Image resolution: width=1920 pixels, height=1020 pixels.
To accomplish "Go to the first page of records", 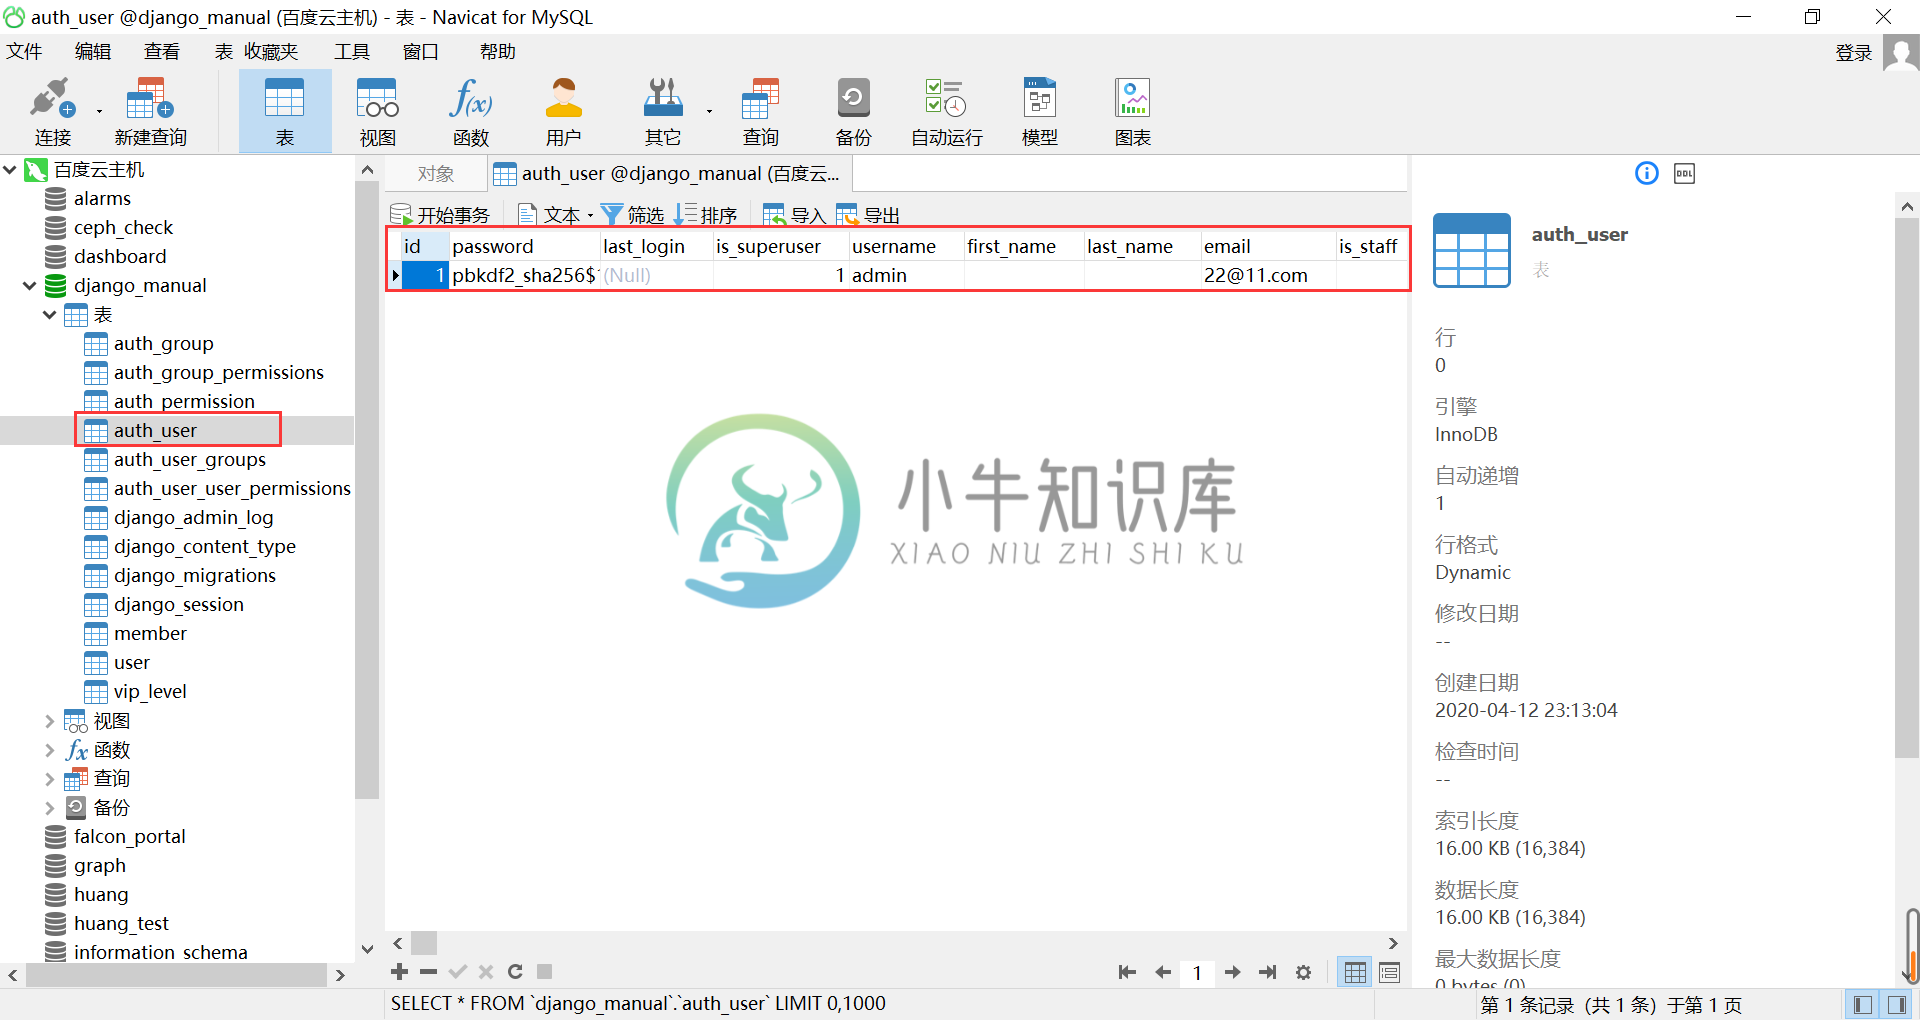I will coord(1127,972).
